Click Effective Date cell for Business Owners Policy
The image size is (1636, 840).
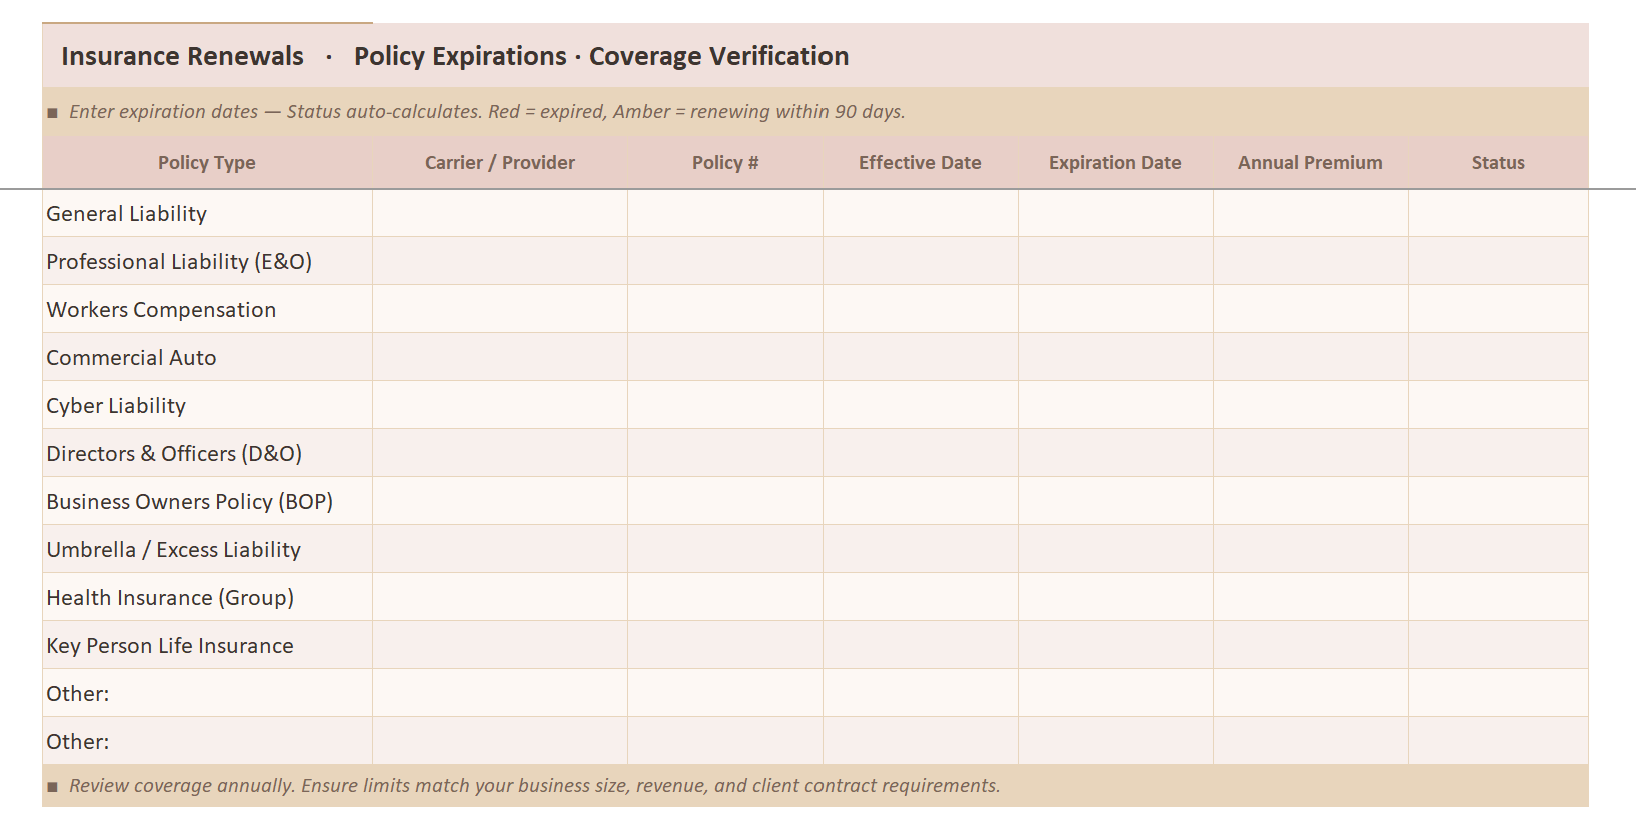coord(920,501)
